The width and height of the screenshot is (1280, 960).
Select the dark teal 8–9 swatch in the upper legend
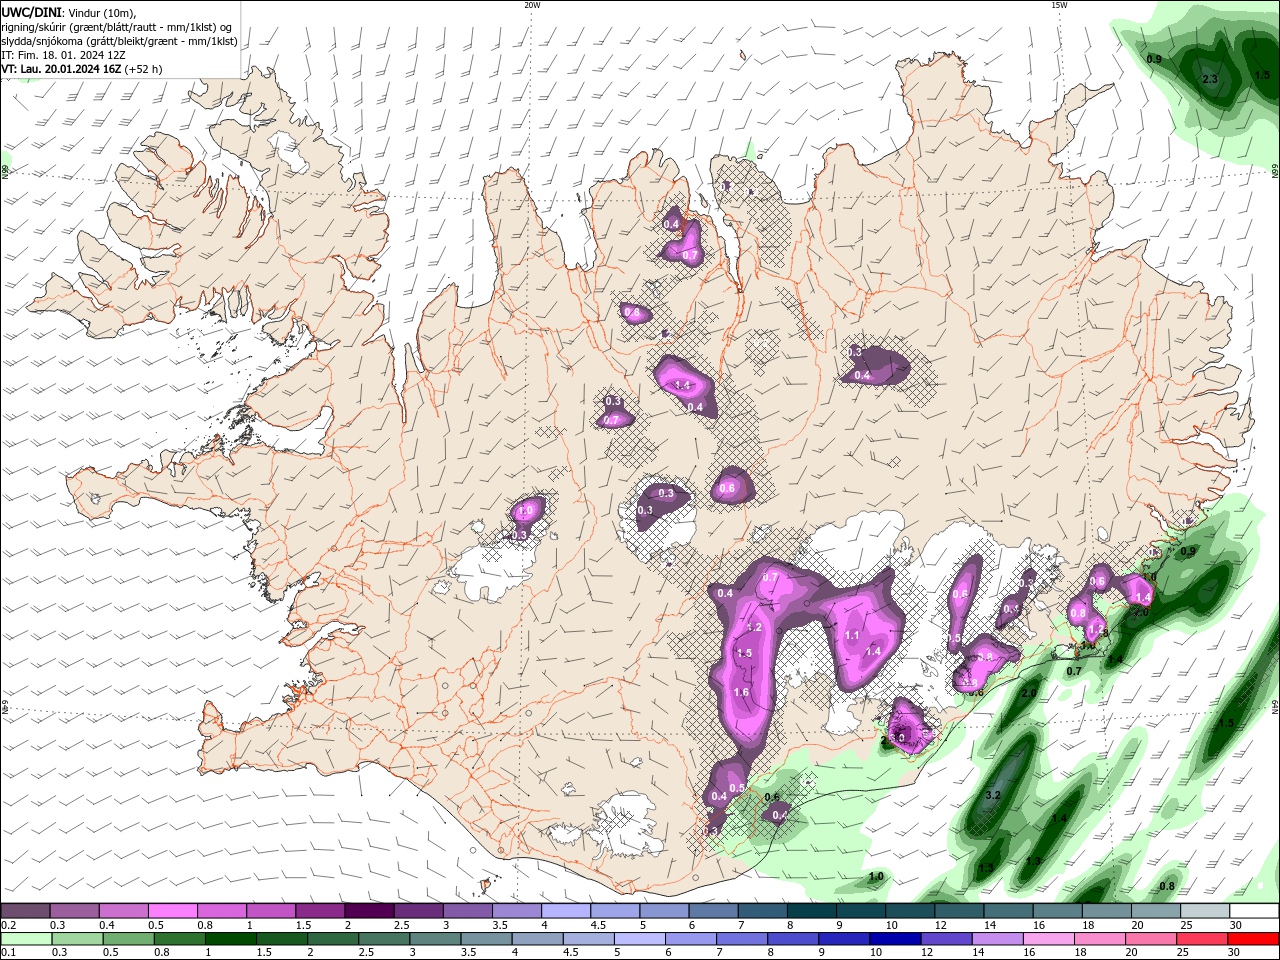(812, 911)
